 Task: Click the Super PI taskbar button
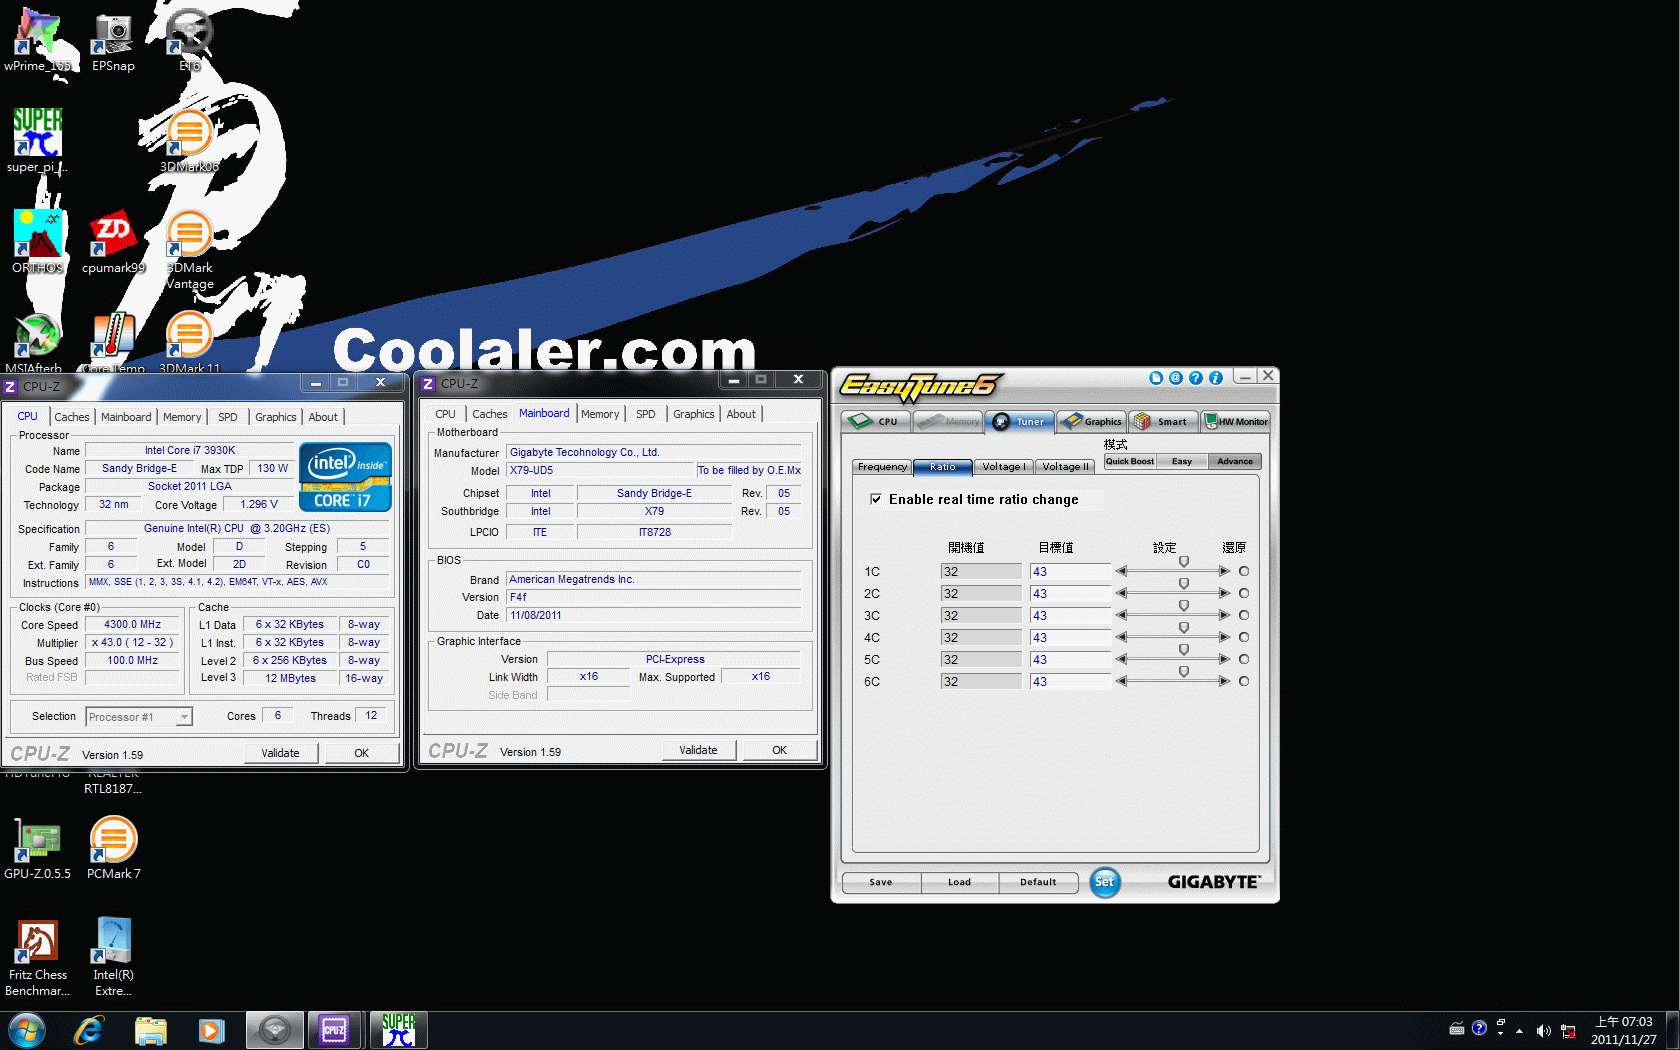(x=399, y=1030)
